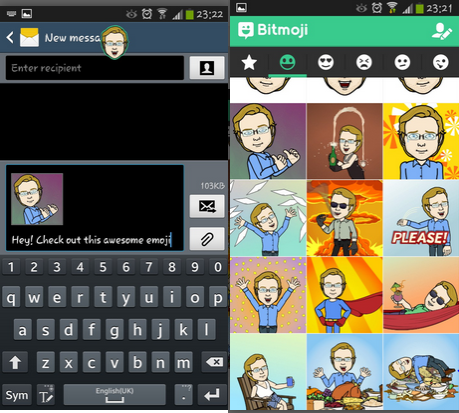Tap the backspace key
The height and width of the screenshot is (413, 459).
pos(214,362)
